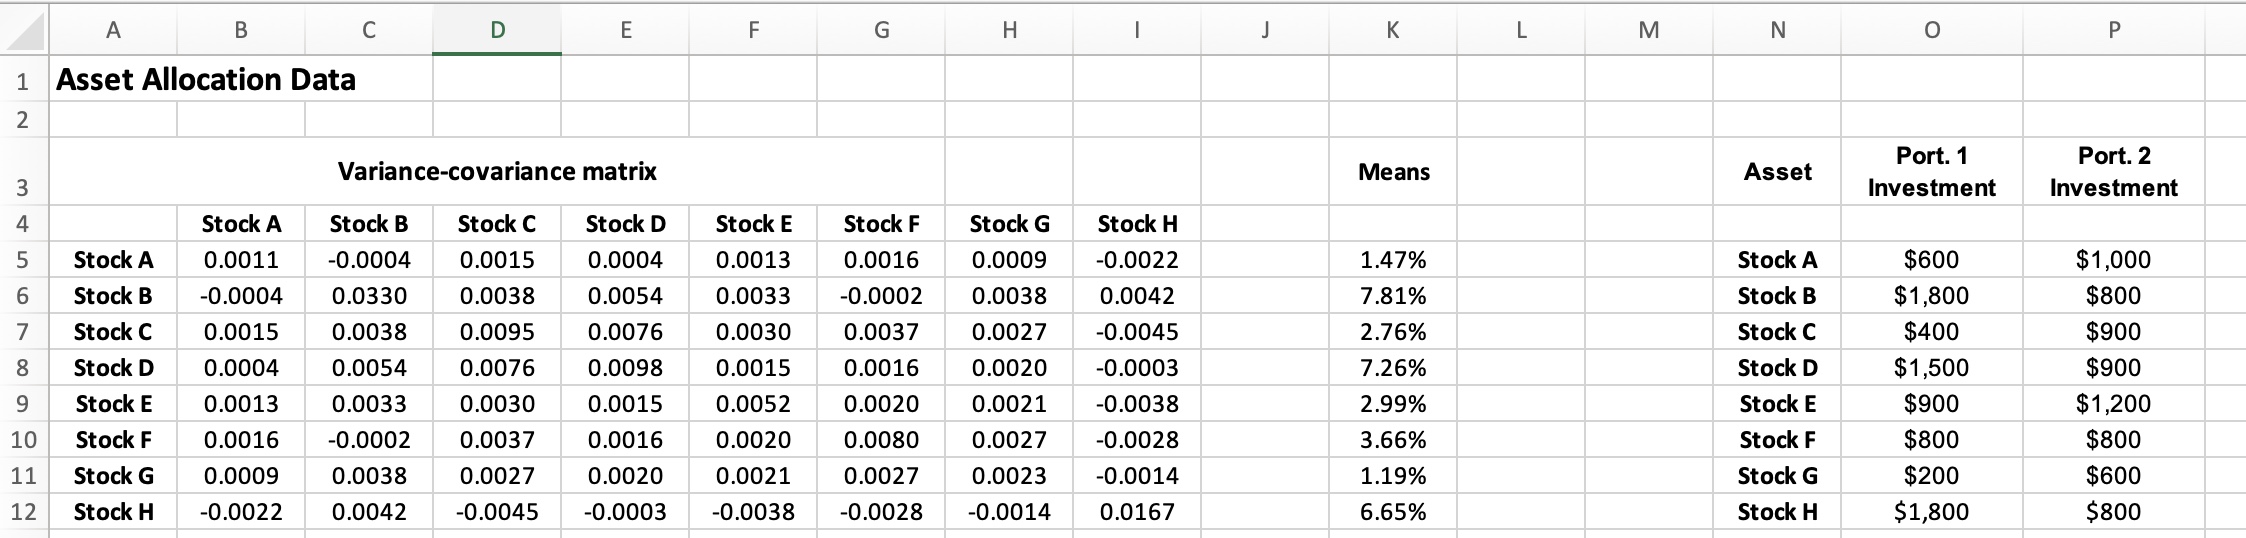This screenshot has width=2246, height=538.
Task: Select column P header
Action: click(x=2113, y=30)
